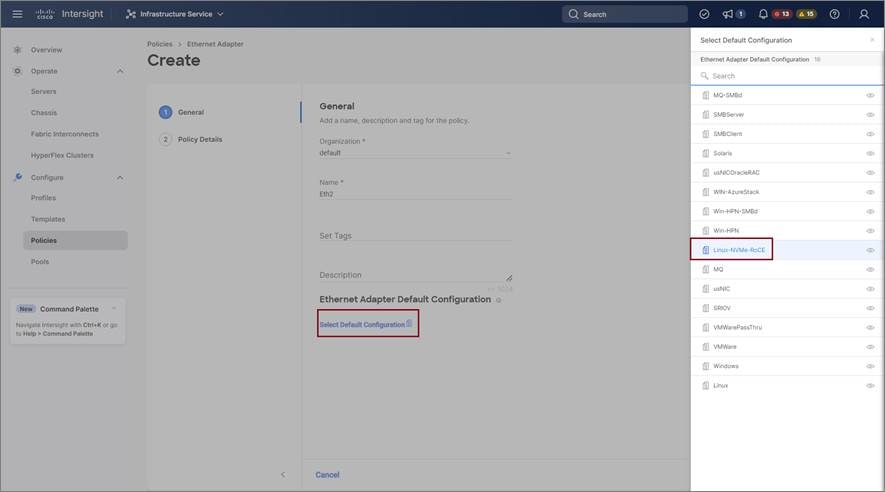Open the help question mark icon
The image size is (885, 492).
834,14
